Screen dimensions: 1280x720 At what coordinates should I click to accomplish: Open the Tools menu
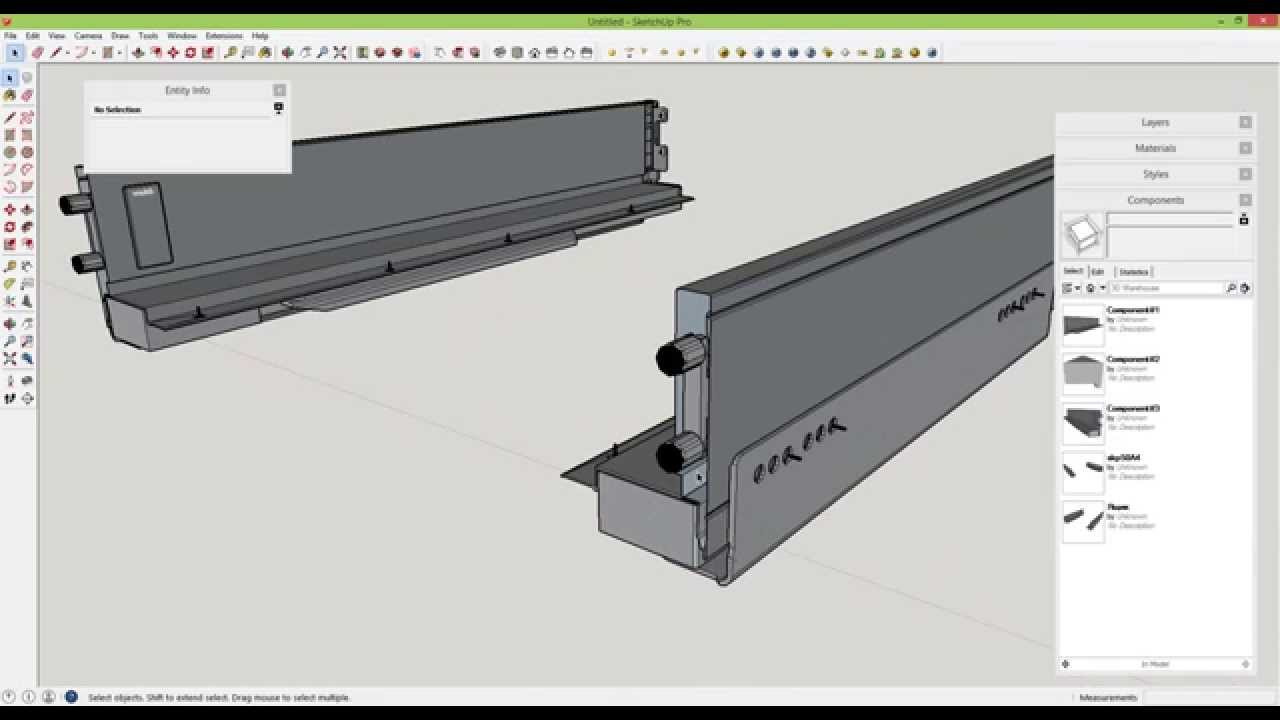click(148, 36)
